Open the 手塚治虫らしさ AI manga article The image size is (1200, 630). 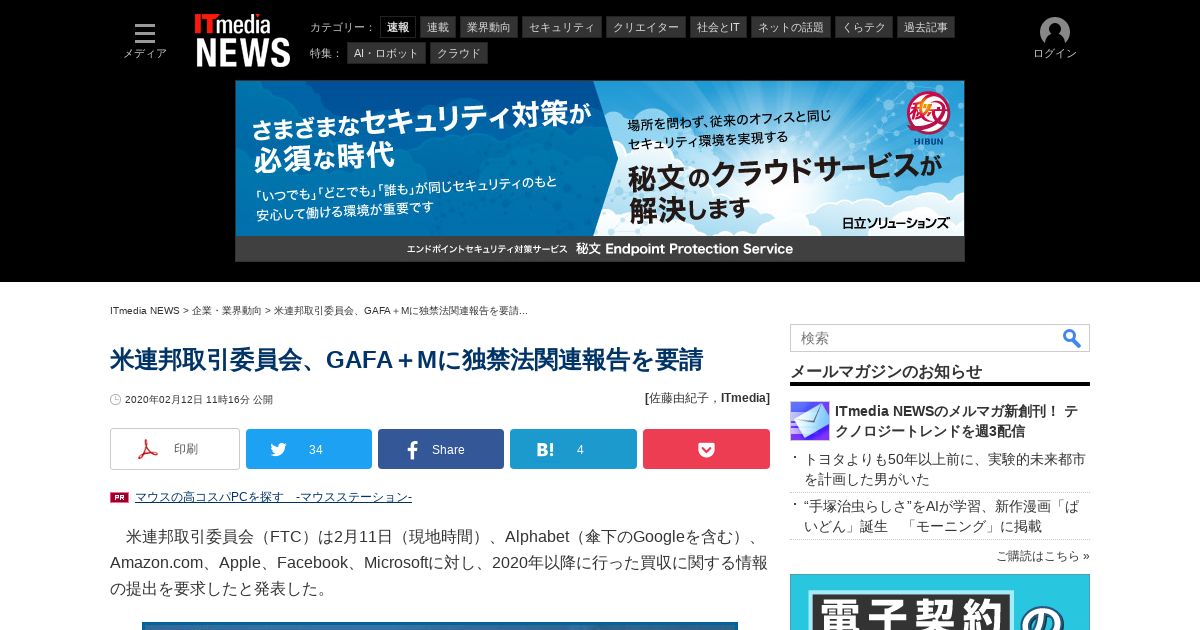[941, 516]
